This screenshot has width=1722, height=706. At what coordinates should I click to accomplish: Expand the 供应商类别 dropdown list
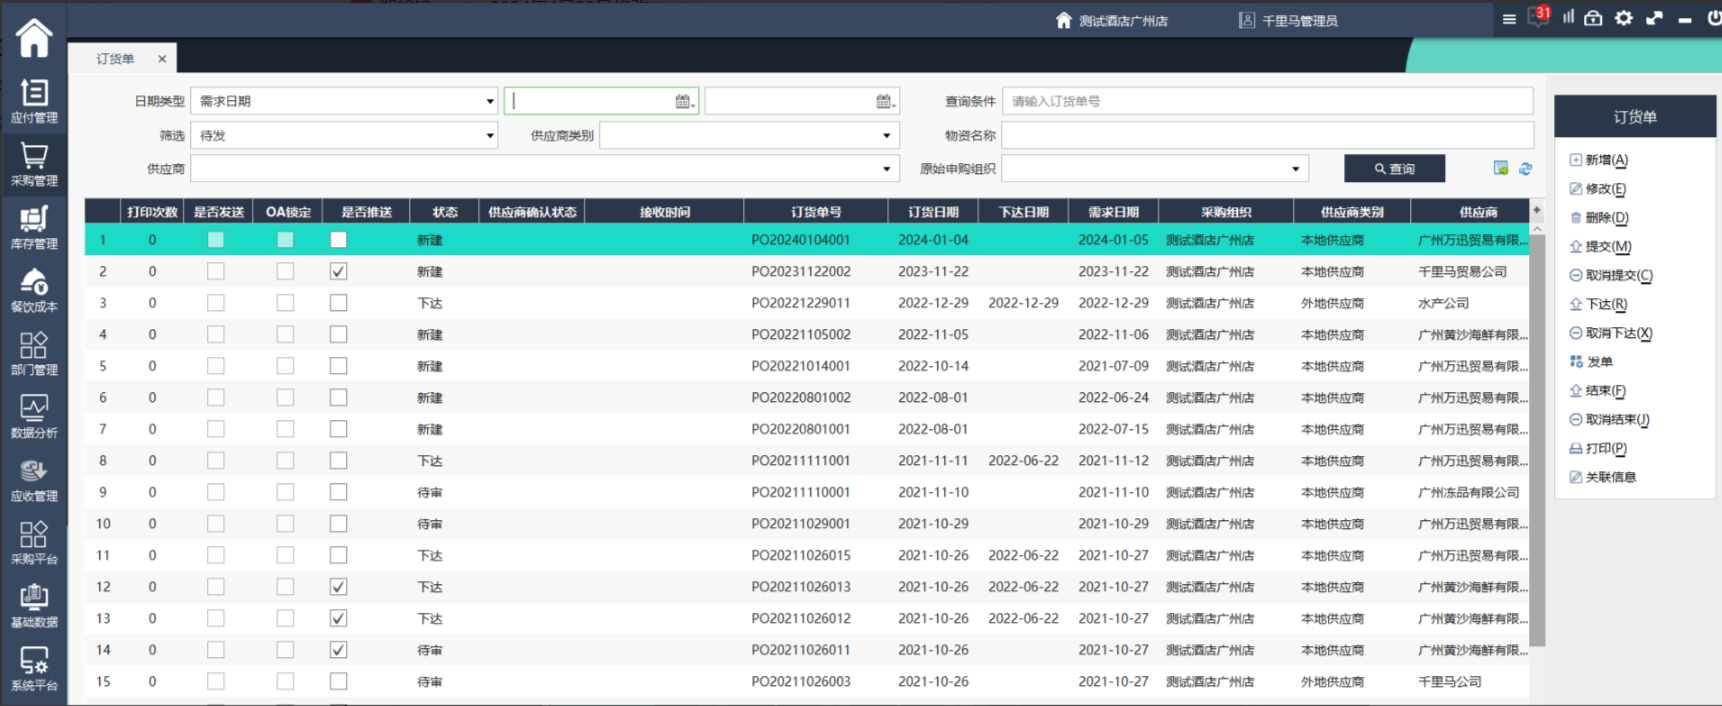tap(886, 136)
